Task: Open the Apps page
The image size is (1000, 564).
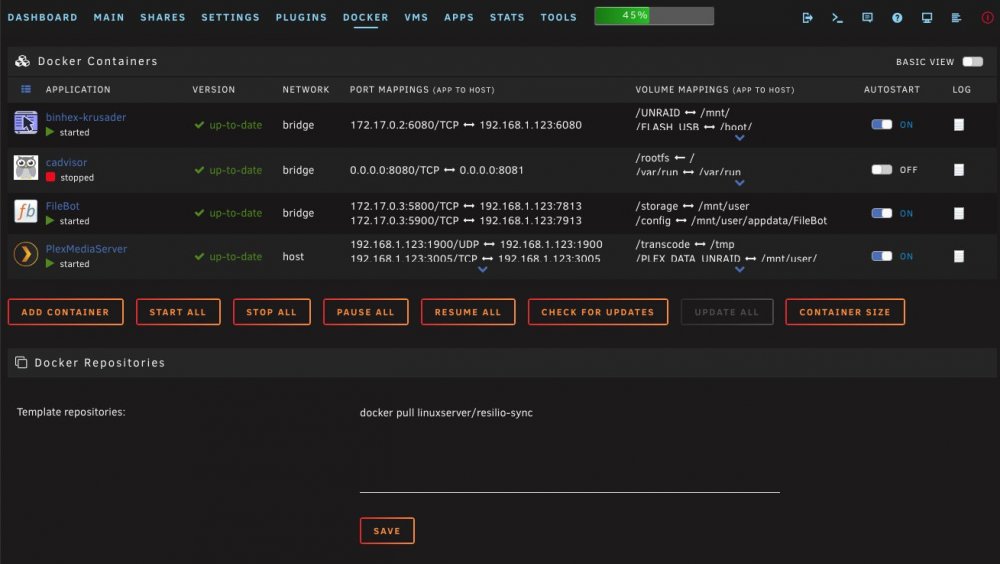Action: coord(459,17)
